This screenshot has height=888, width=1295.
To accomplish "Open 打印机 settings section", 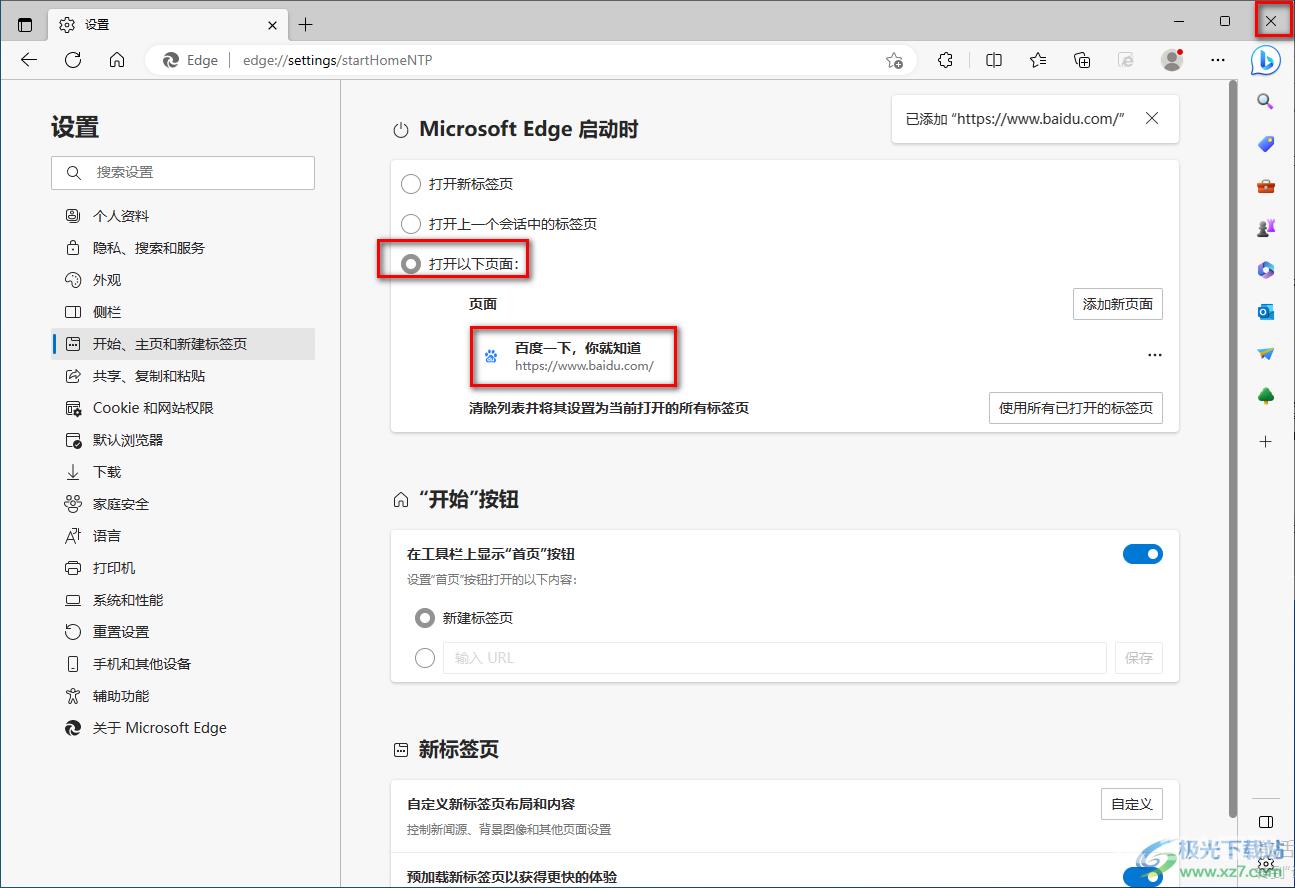I will click(183, 568).
